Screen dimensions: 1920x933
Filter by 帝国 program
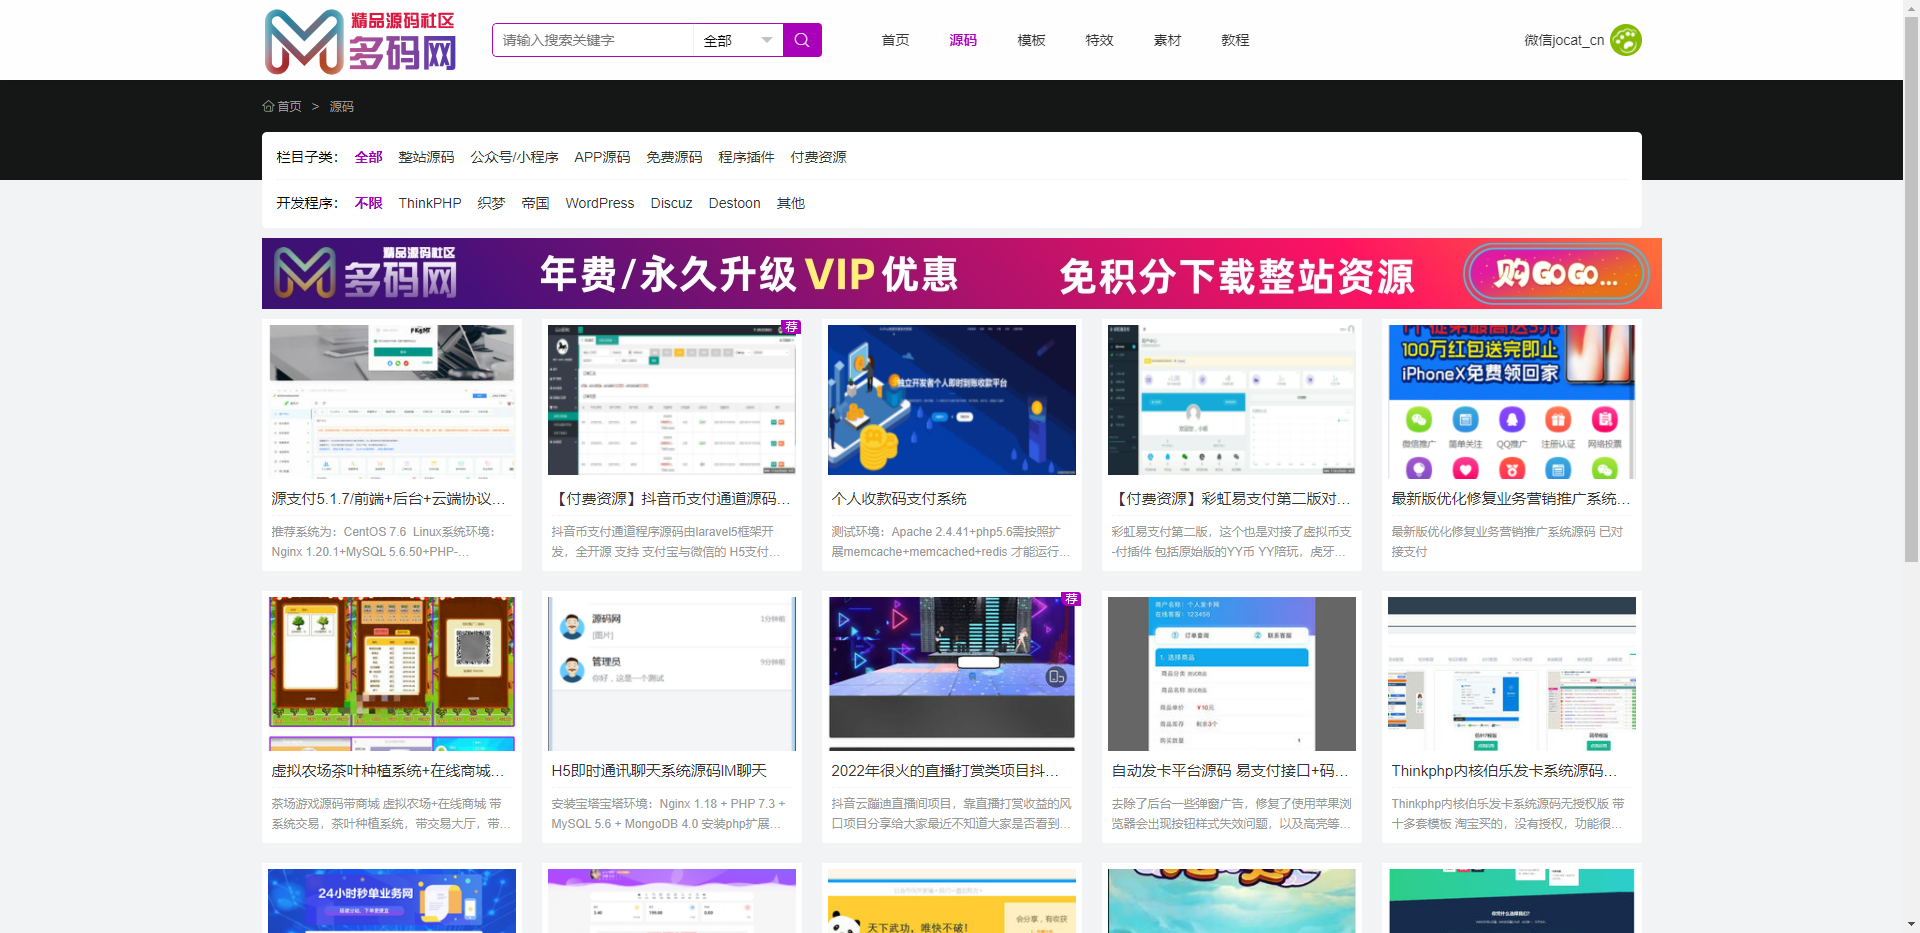pyautogui.click(x=535, y=203)
